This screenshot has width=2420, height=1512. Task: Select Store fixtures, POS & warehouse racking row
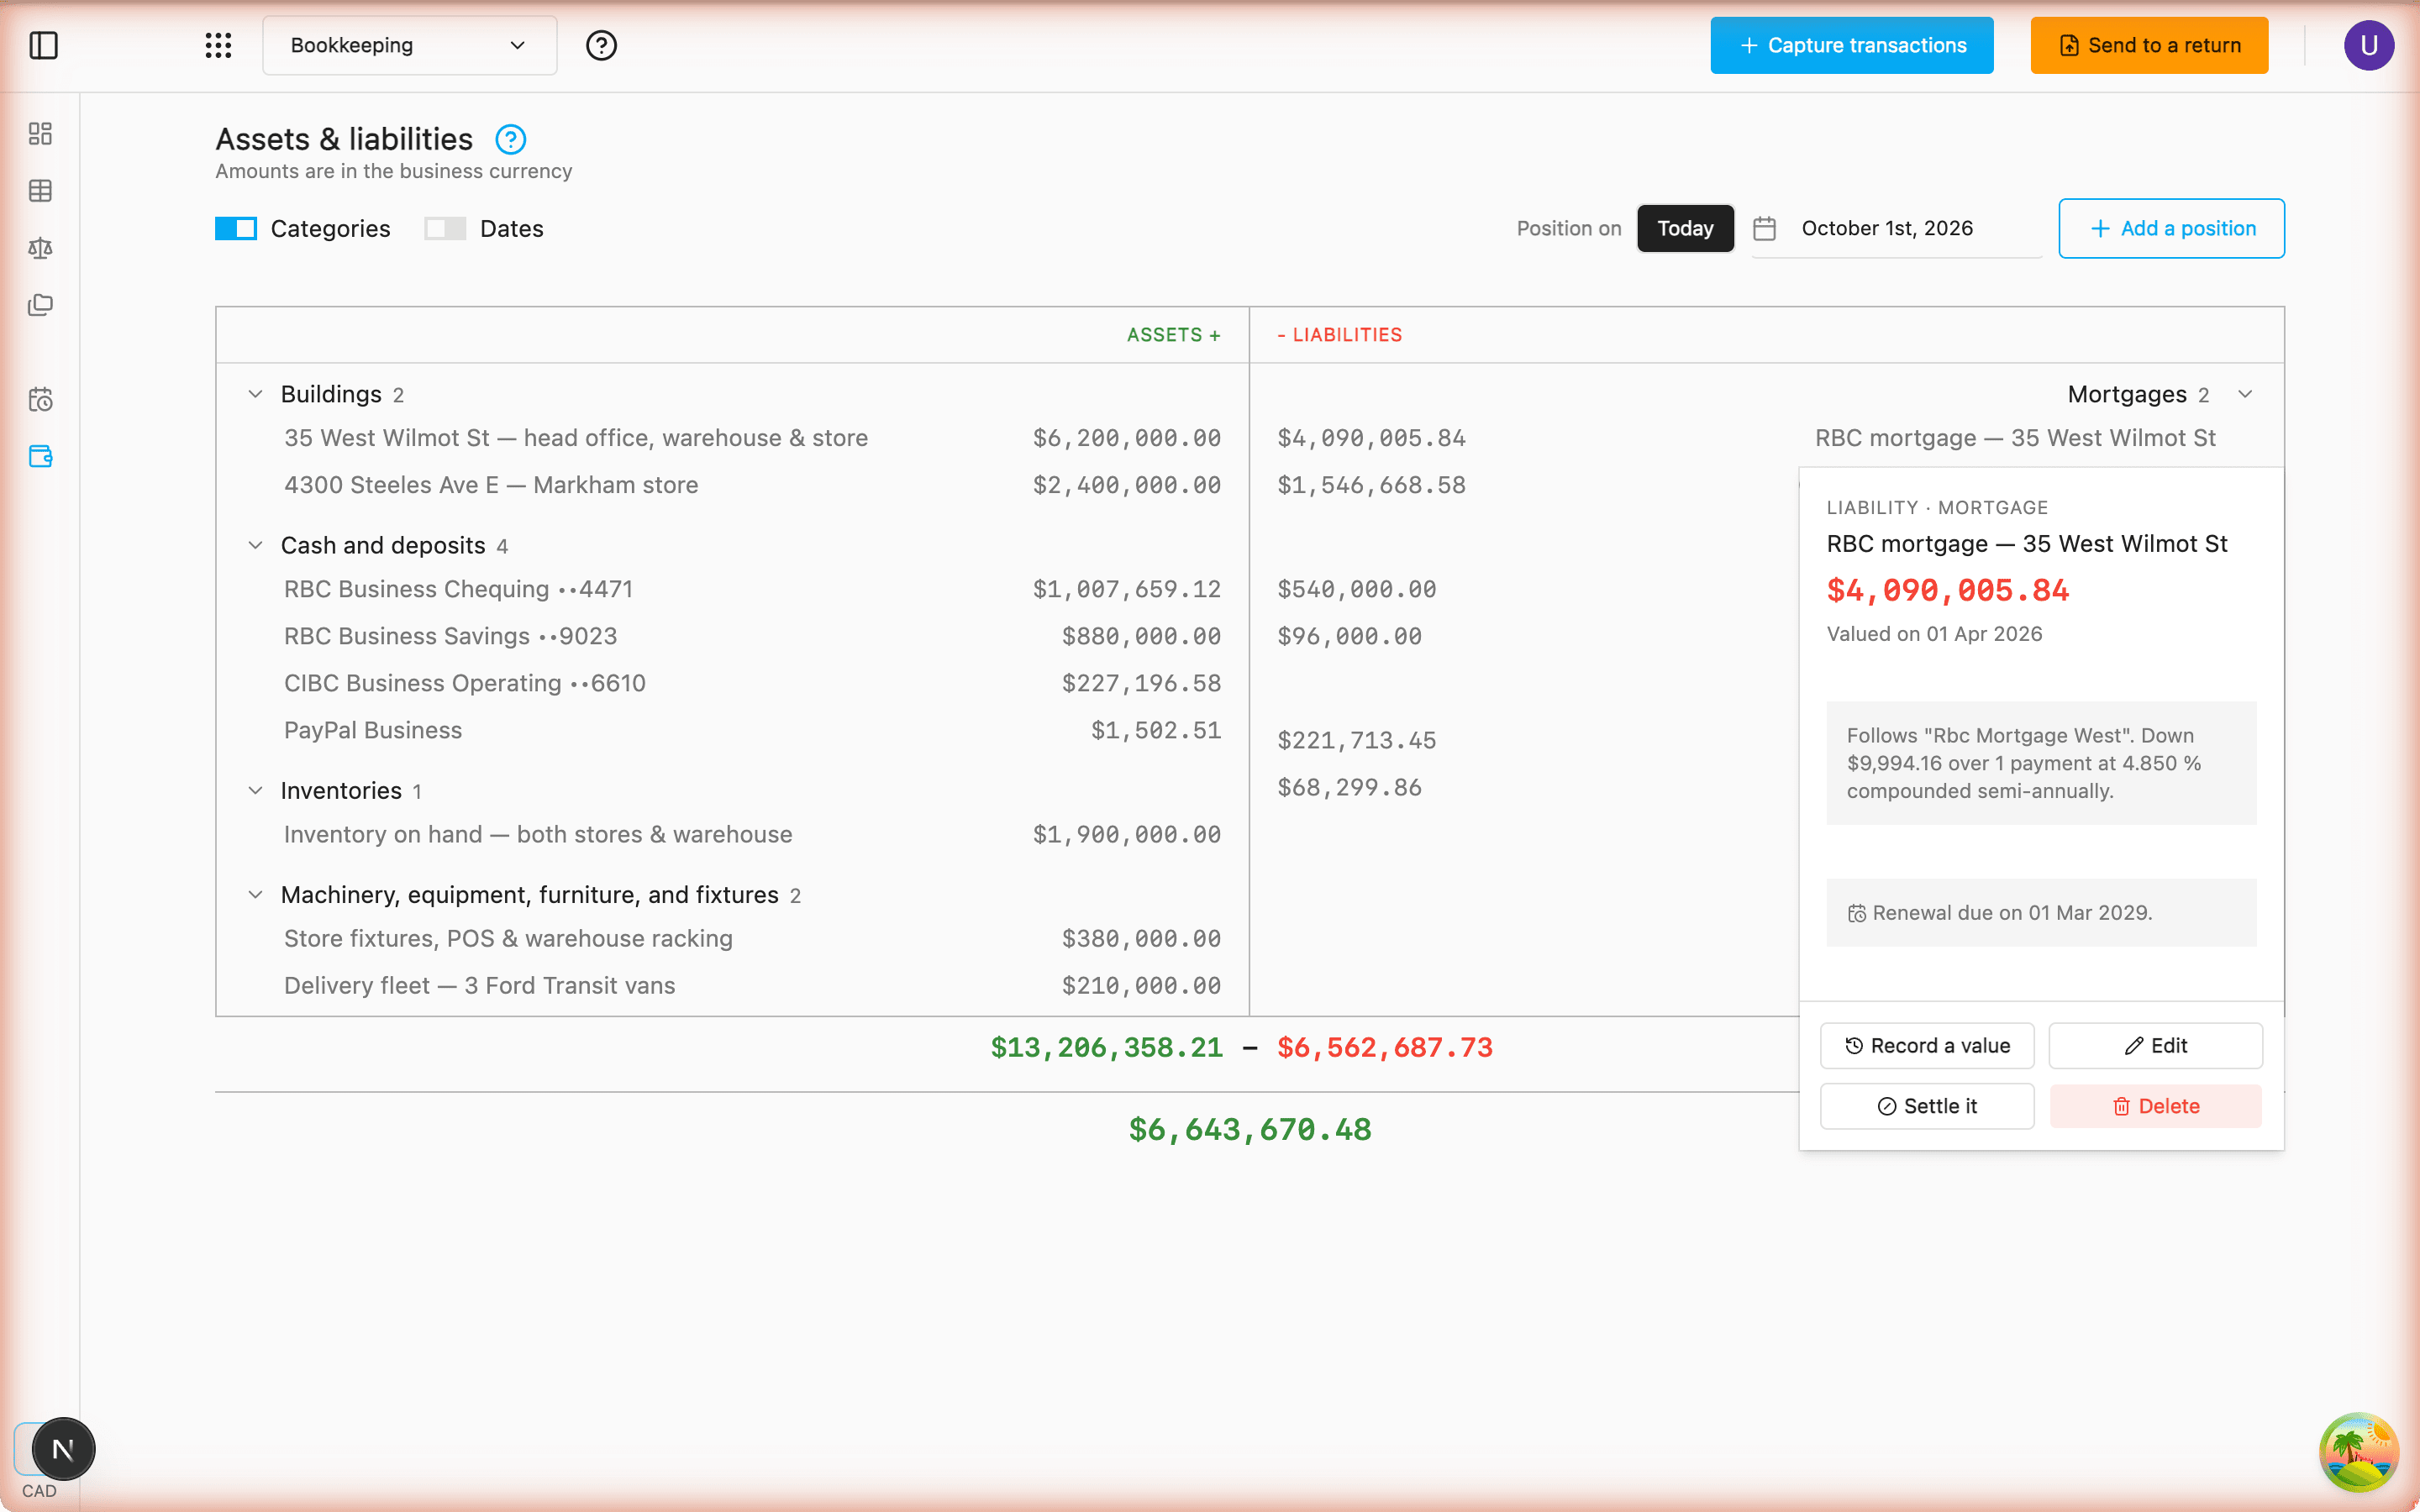[752, 939]
